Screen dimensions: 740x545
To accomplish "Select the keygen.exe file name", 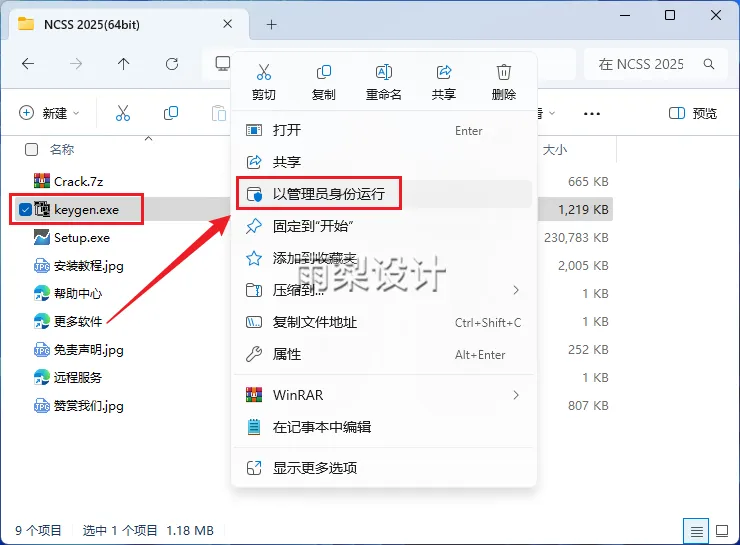I will pos(86,210).
